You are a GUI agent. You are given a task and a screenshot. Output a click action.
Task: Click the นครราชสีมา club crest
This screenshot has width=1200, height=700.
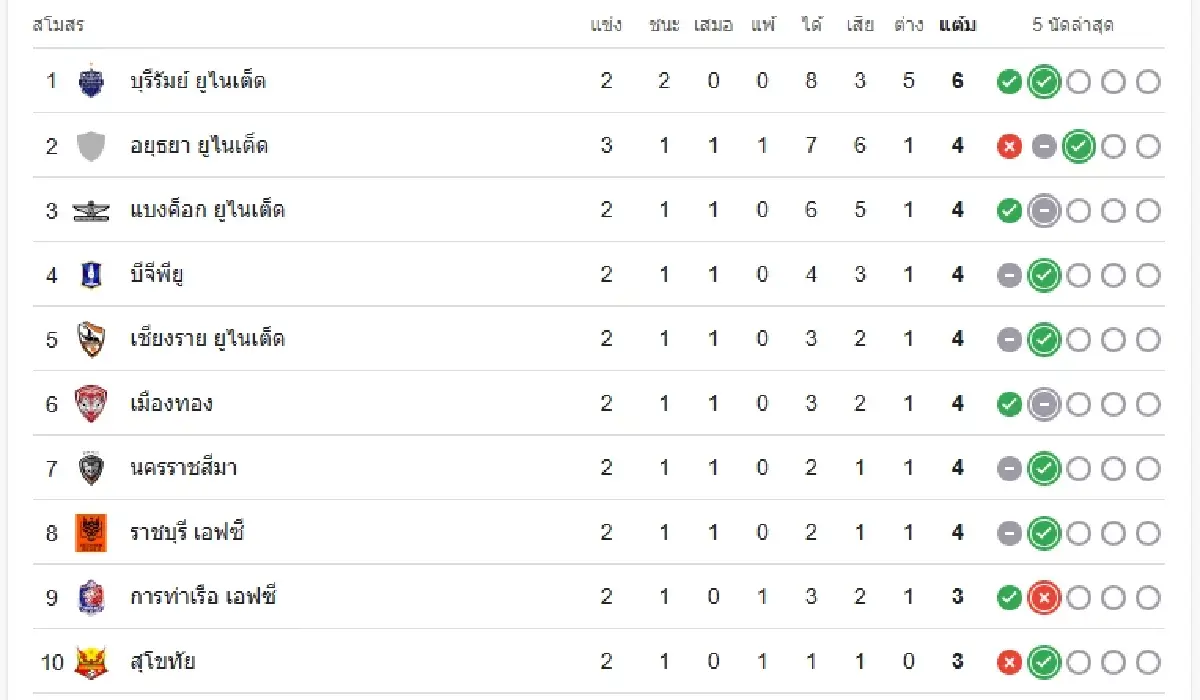[91, 468]
